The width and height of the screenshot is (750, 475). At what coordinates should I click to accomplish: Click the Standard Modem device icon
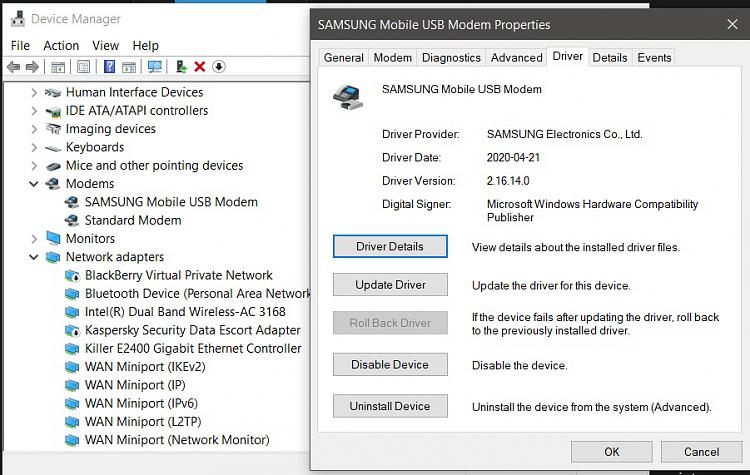coord(72,221)
